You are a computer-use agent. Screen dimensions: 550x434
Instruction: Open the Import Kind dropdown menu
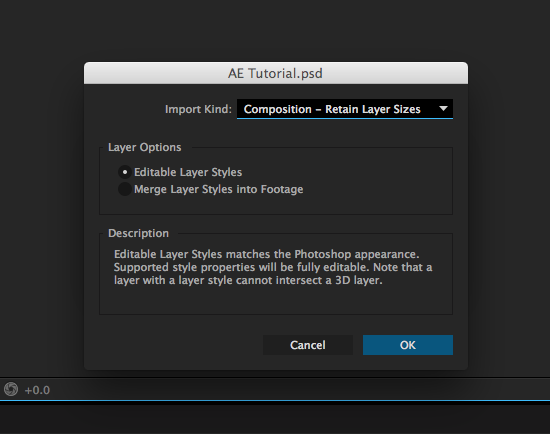(x=345, y=109)
